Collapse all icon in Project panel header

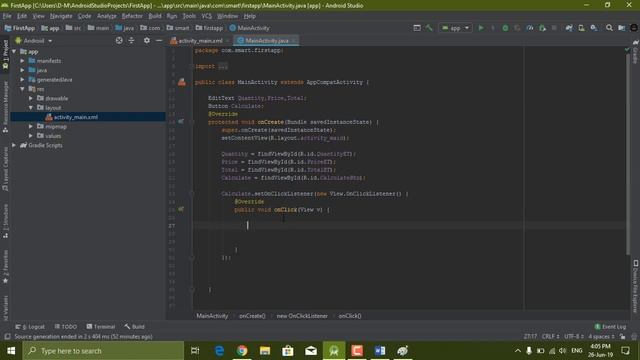pyautogui.click(x=131, y=40)
